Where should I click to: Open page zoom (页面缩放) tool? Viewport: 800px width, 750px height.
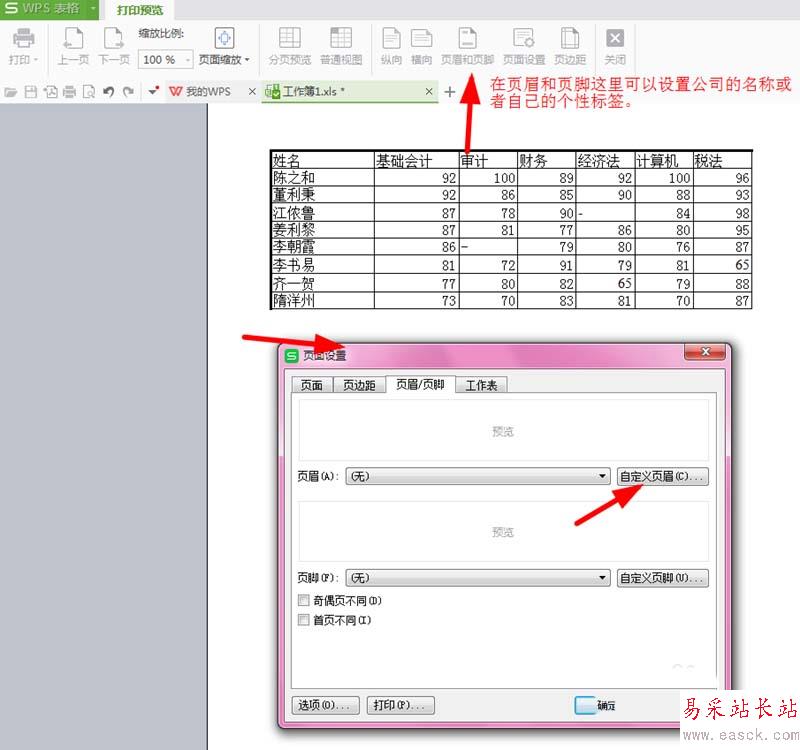pos(224,46)
